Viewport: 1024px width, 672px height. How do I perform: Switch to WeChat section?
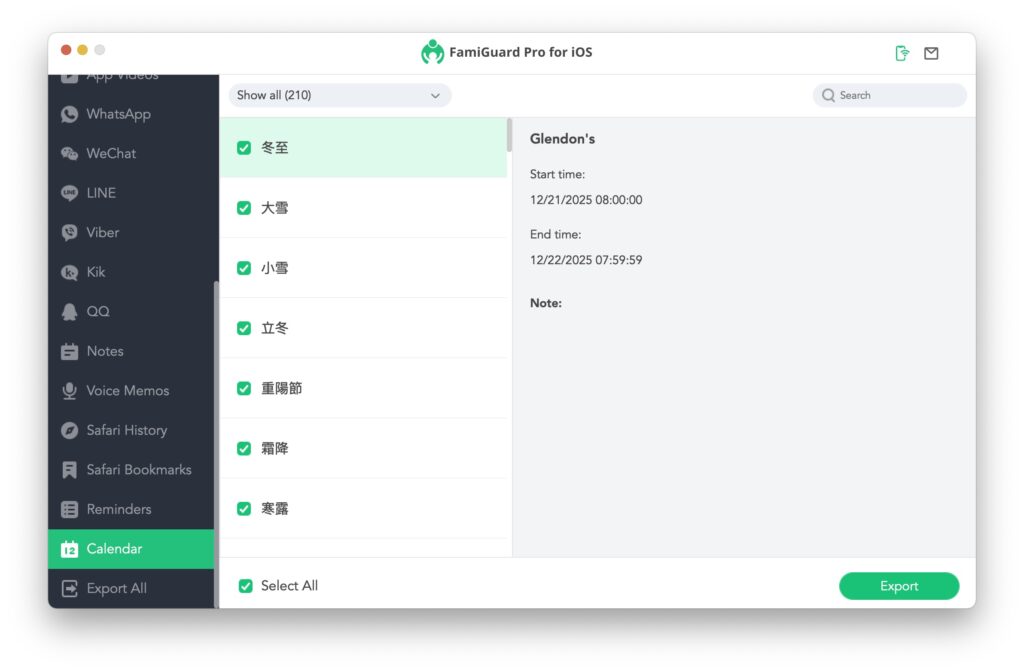(x=111, y=153)
